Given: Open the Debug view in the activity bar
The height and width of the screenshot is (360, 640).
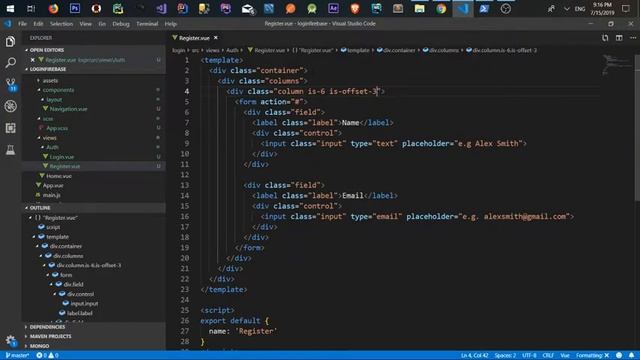Looking at the screenshot, I should [10, 106].
